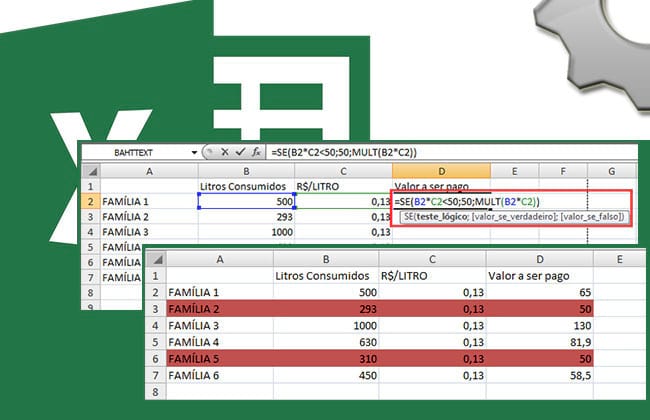Select column C header in upper sheet
This screenshot has height=420, width=650.
[x=343, y=171]
